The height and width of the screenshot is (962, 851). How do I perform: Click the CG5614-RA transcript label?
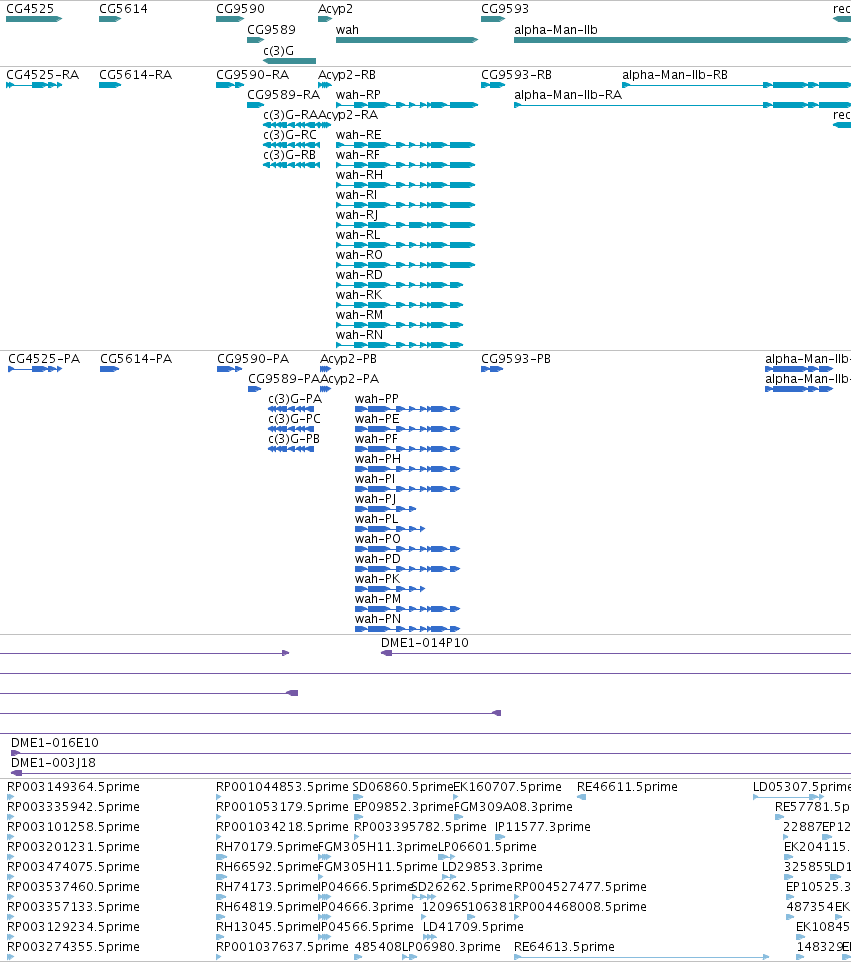point(136,75)
